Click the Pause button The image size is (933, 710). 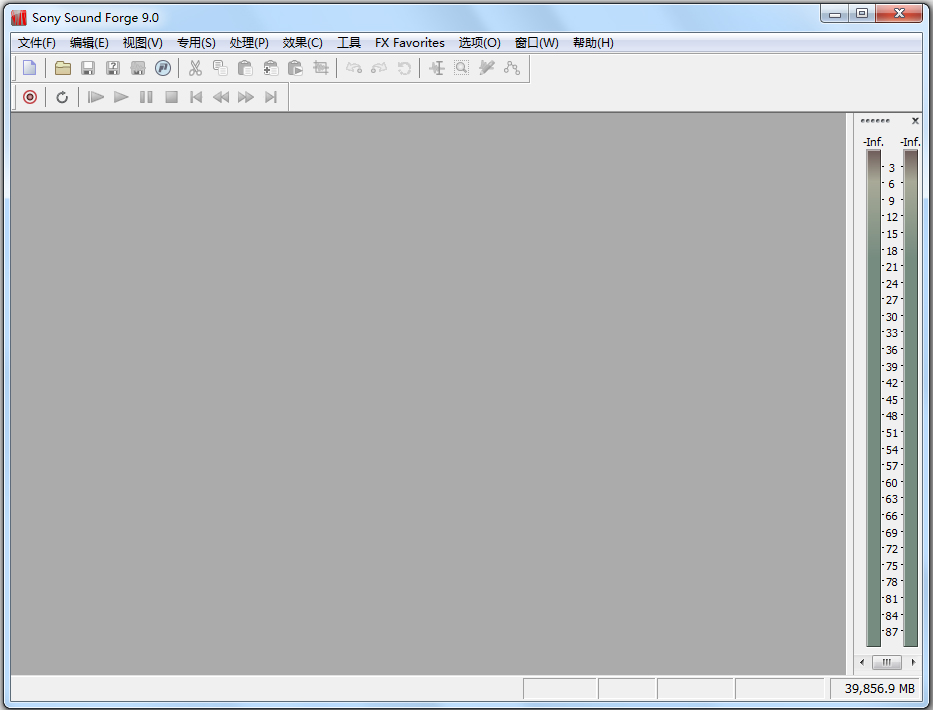point(146,97)
